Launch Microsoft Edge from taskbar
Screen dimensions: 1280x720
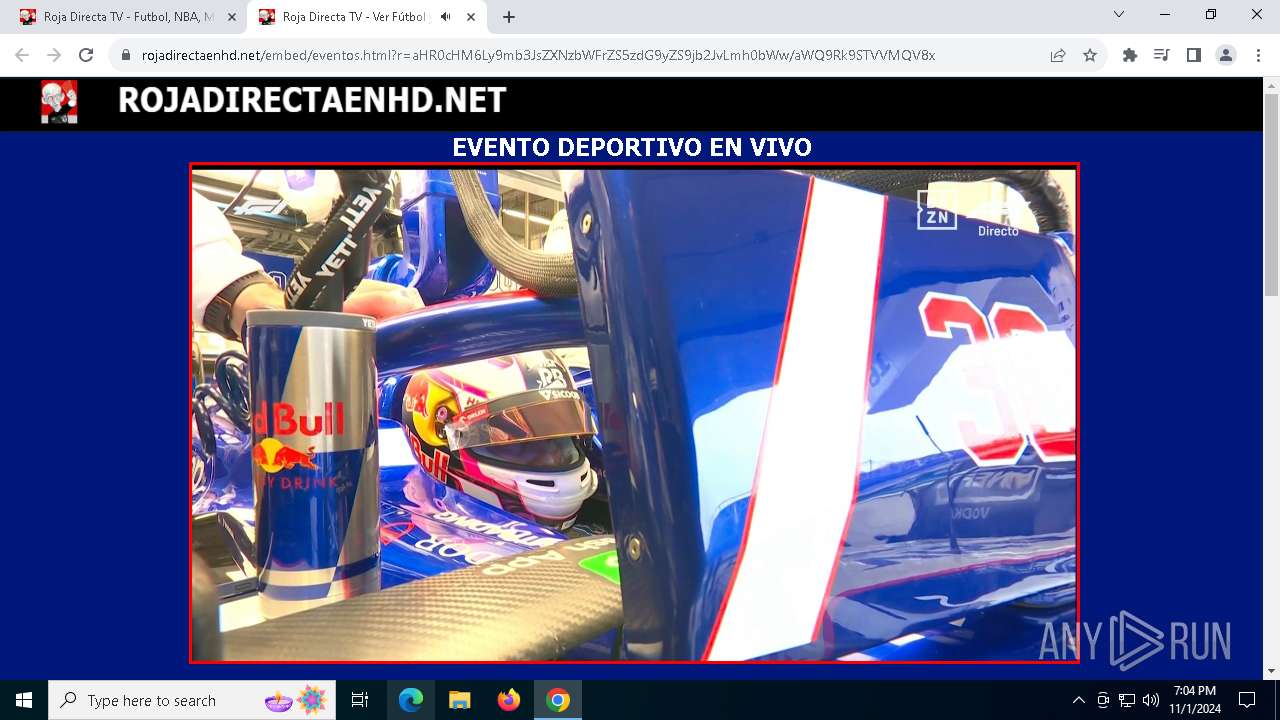[411, 700]
